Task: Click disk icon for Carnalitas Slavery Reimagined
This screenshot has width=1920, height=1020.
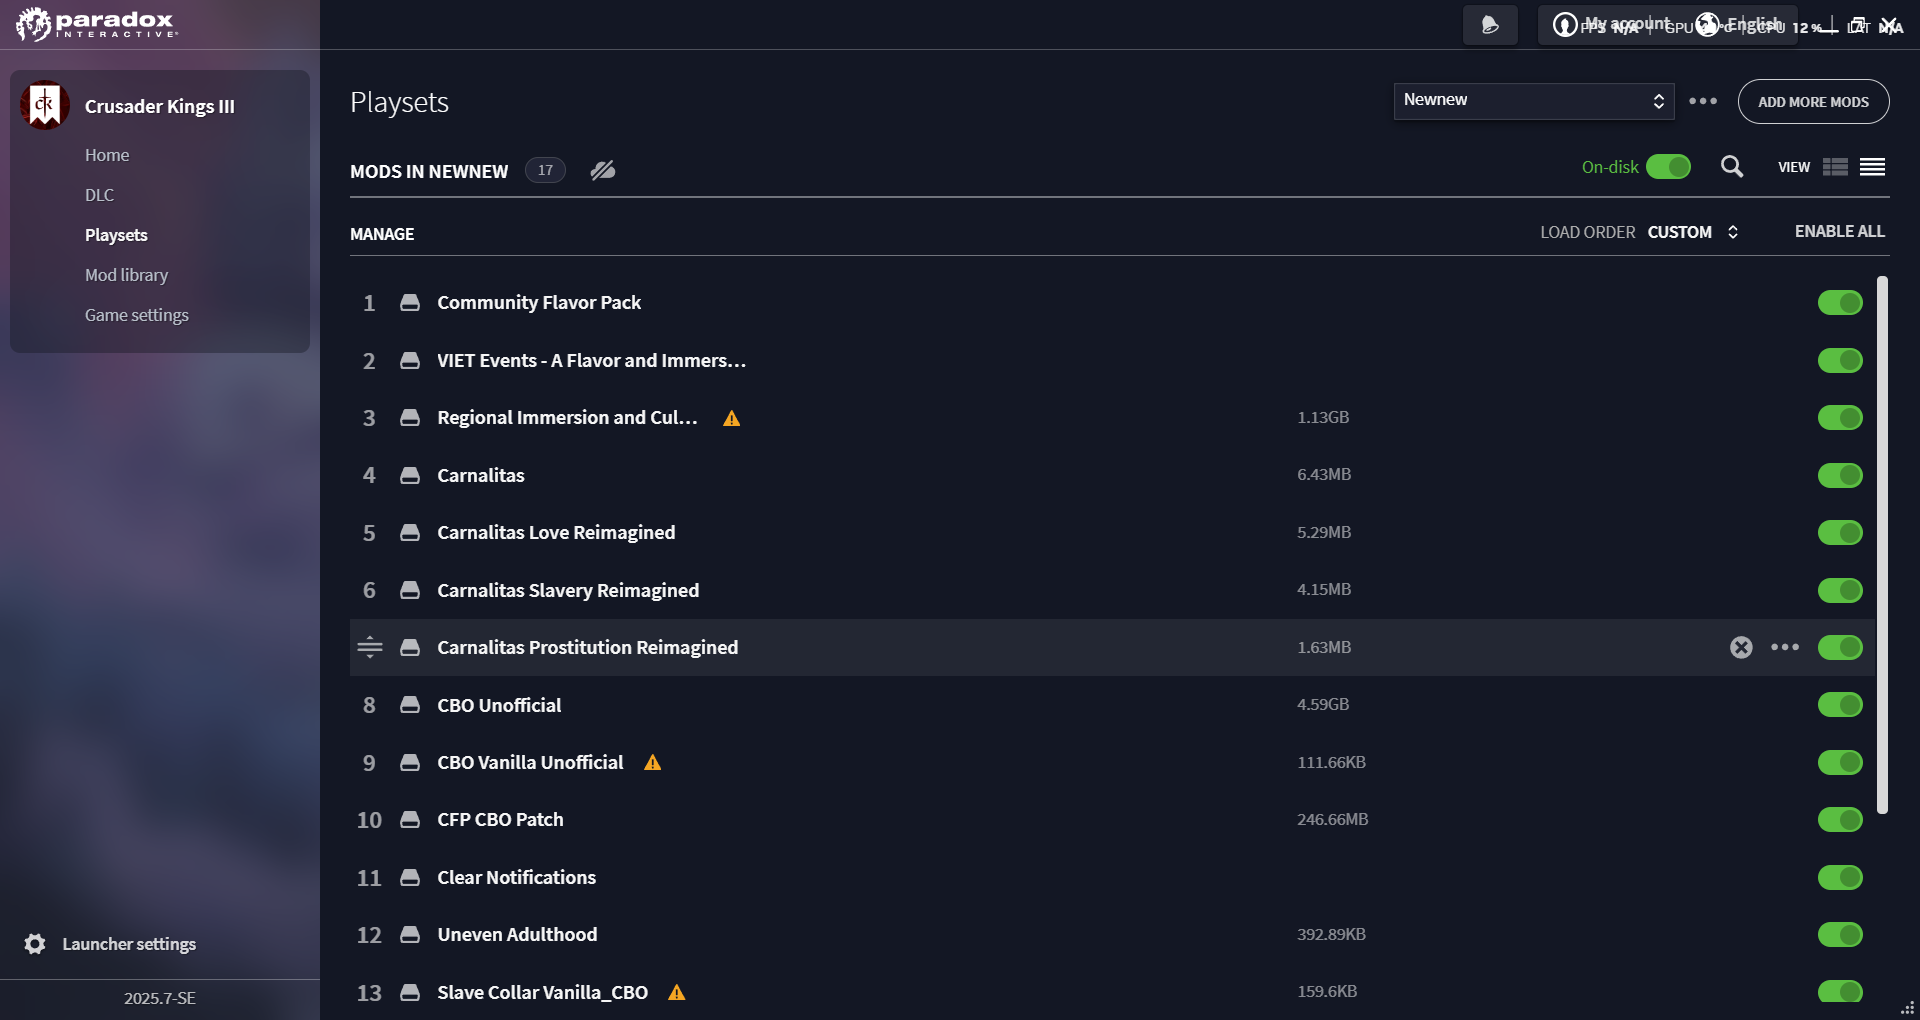Action: [x=410, y=590]
